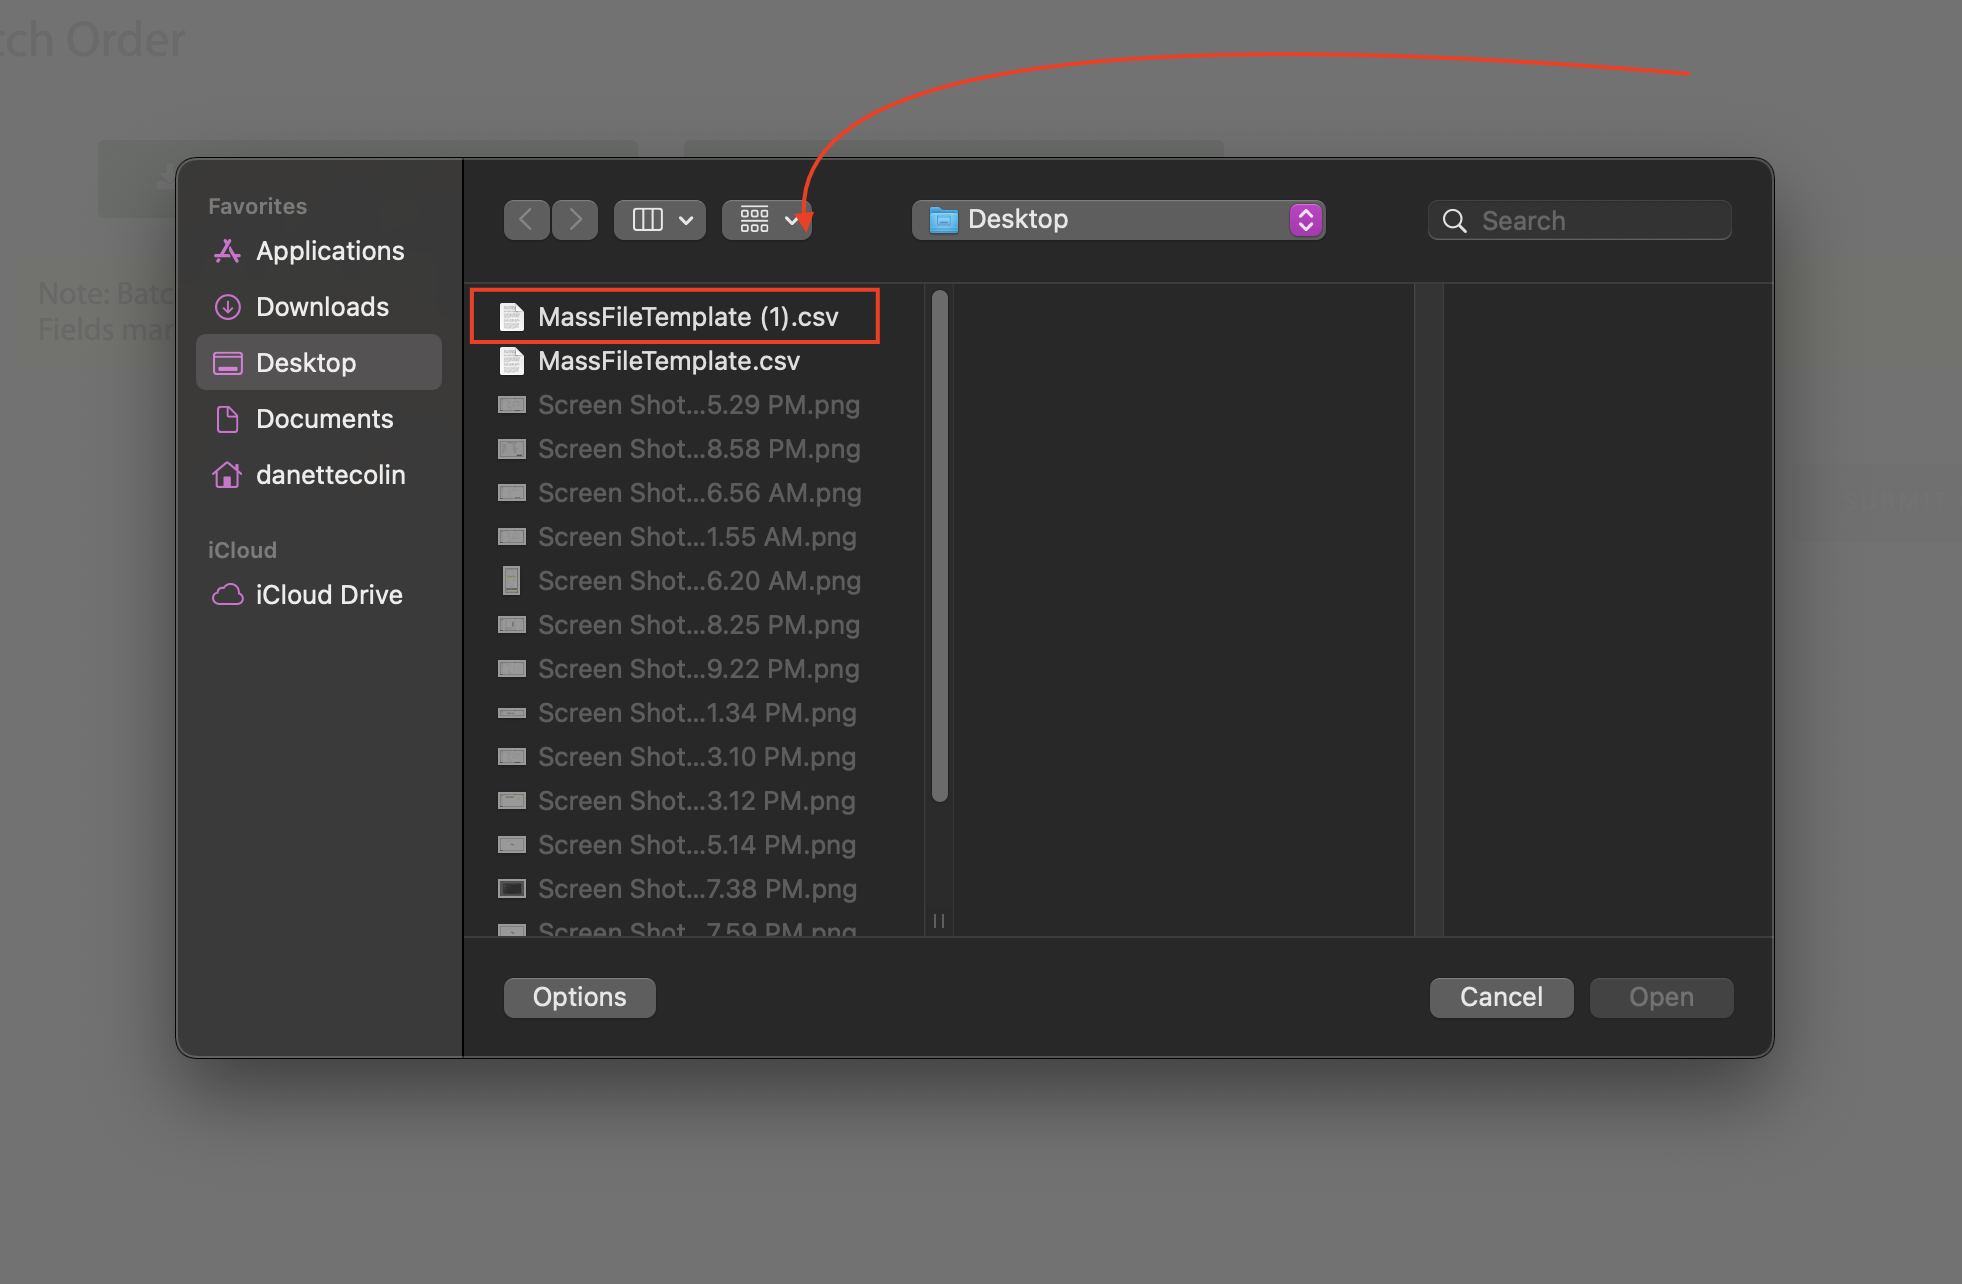Click the Open button
The width and height of the screenshot is (1962, 1284).
tap(1661, 998)
